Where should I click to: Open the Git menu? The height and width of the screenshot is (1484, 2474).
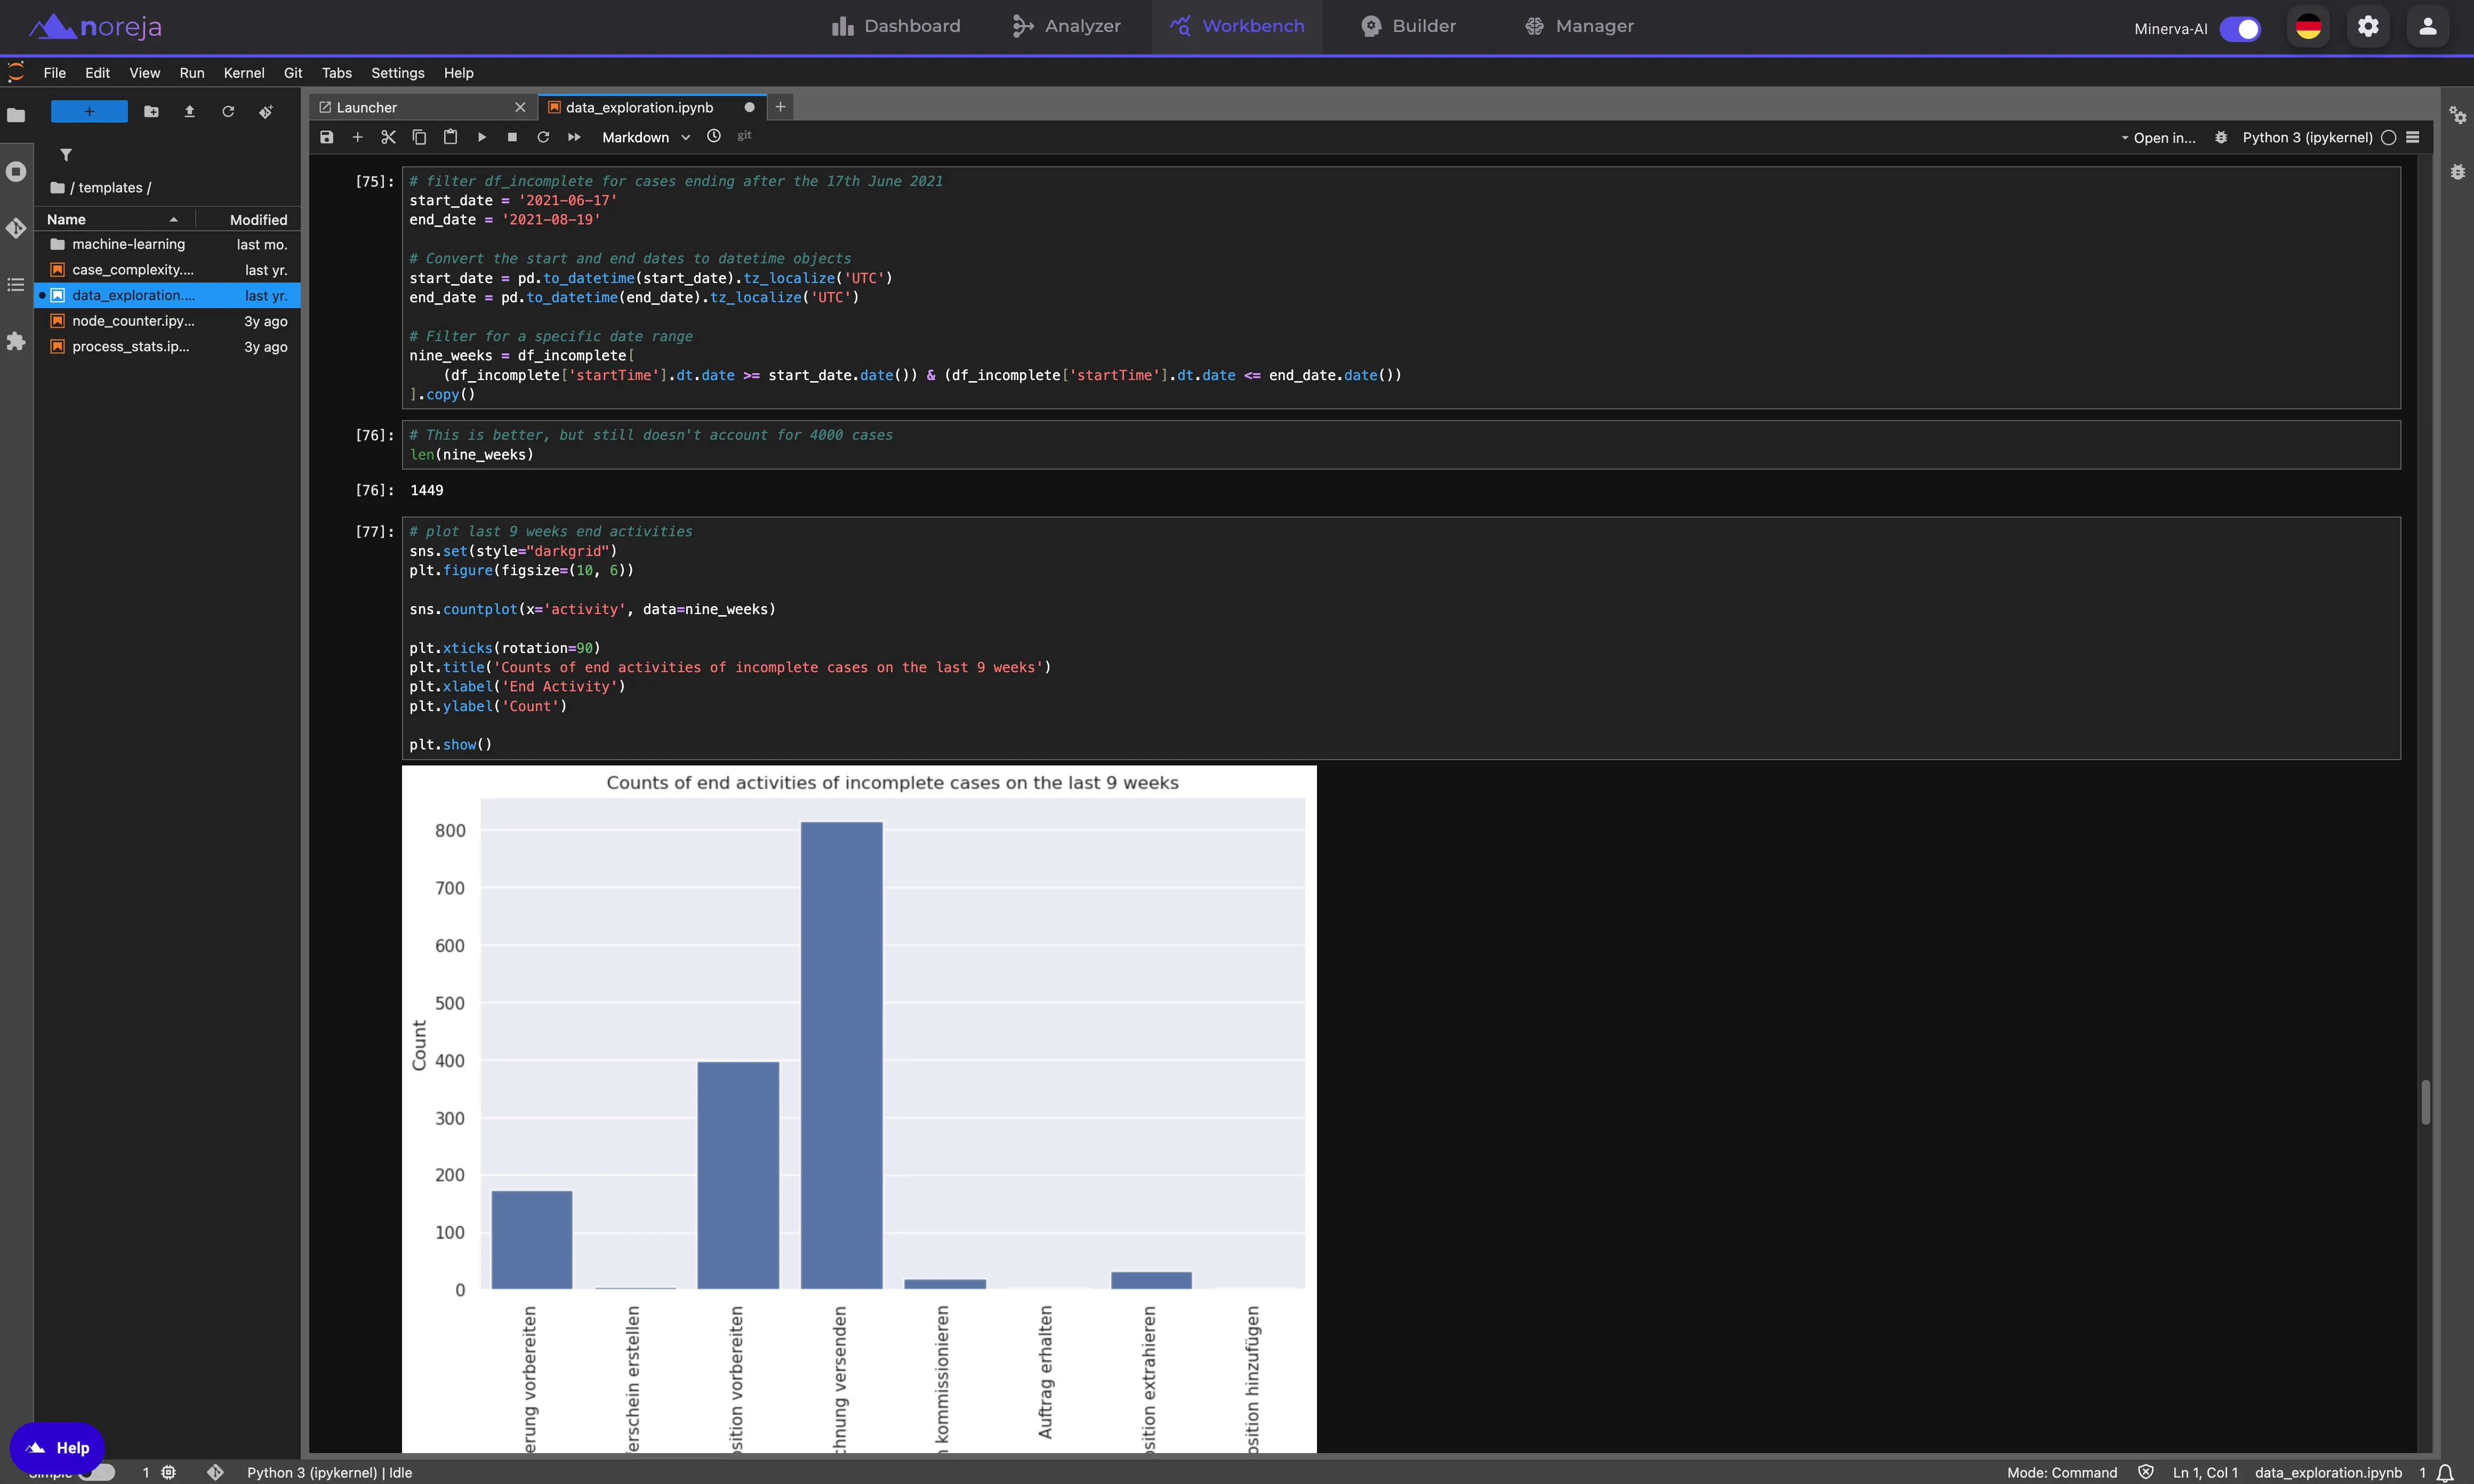pos(293,73)
